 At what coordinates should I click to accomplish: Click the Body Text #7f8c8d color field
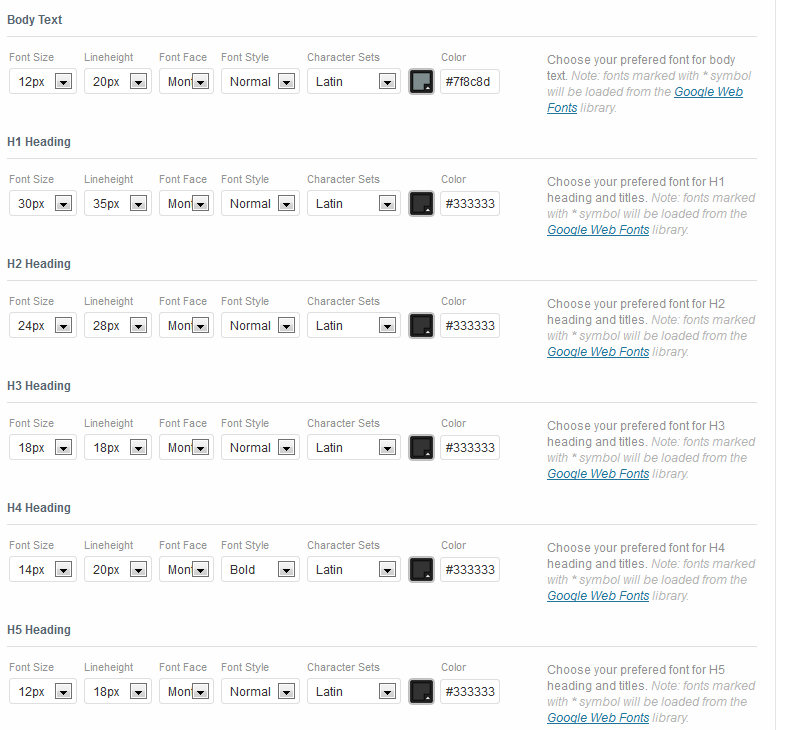pyautogui.click(x=469, y=82)
